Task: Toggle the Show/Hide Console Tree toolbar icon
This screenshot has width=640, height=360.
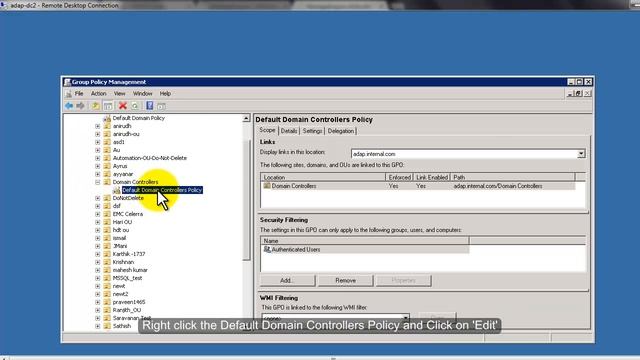Action: [108, 106]
